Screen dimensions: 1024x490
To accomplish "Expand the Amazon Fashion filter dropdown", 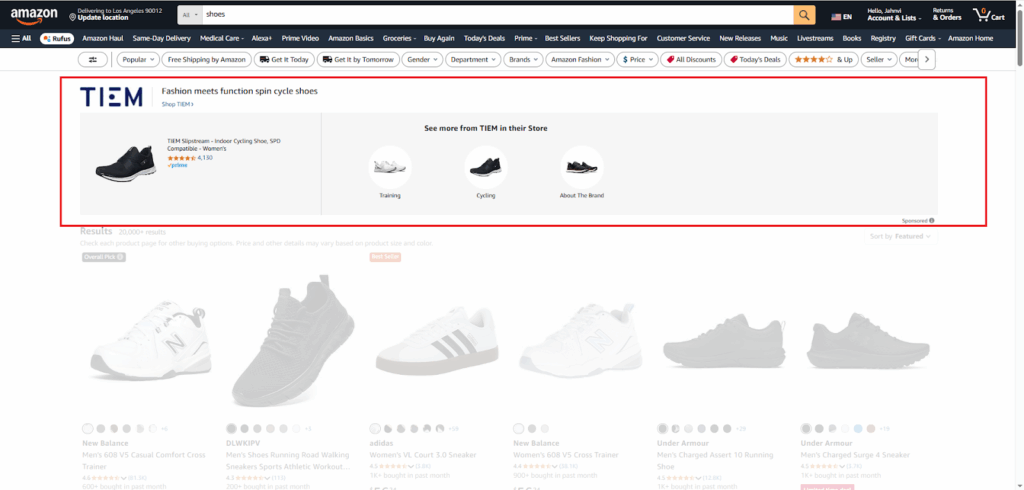I will tap(579, 59).
